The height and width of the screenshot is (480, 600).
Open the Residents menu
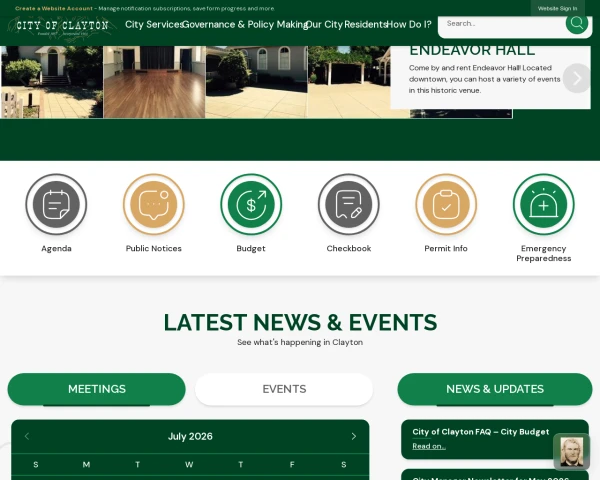click(x=366, y=24)
